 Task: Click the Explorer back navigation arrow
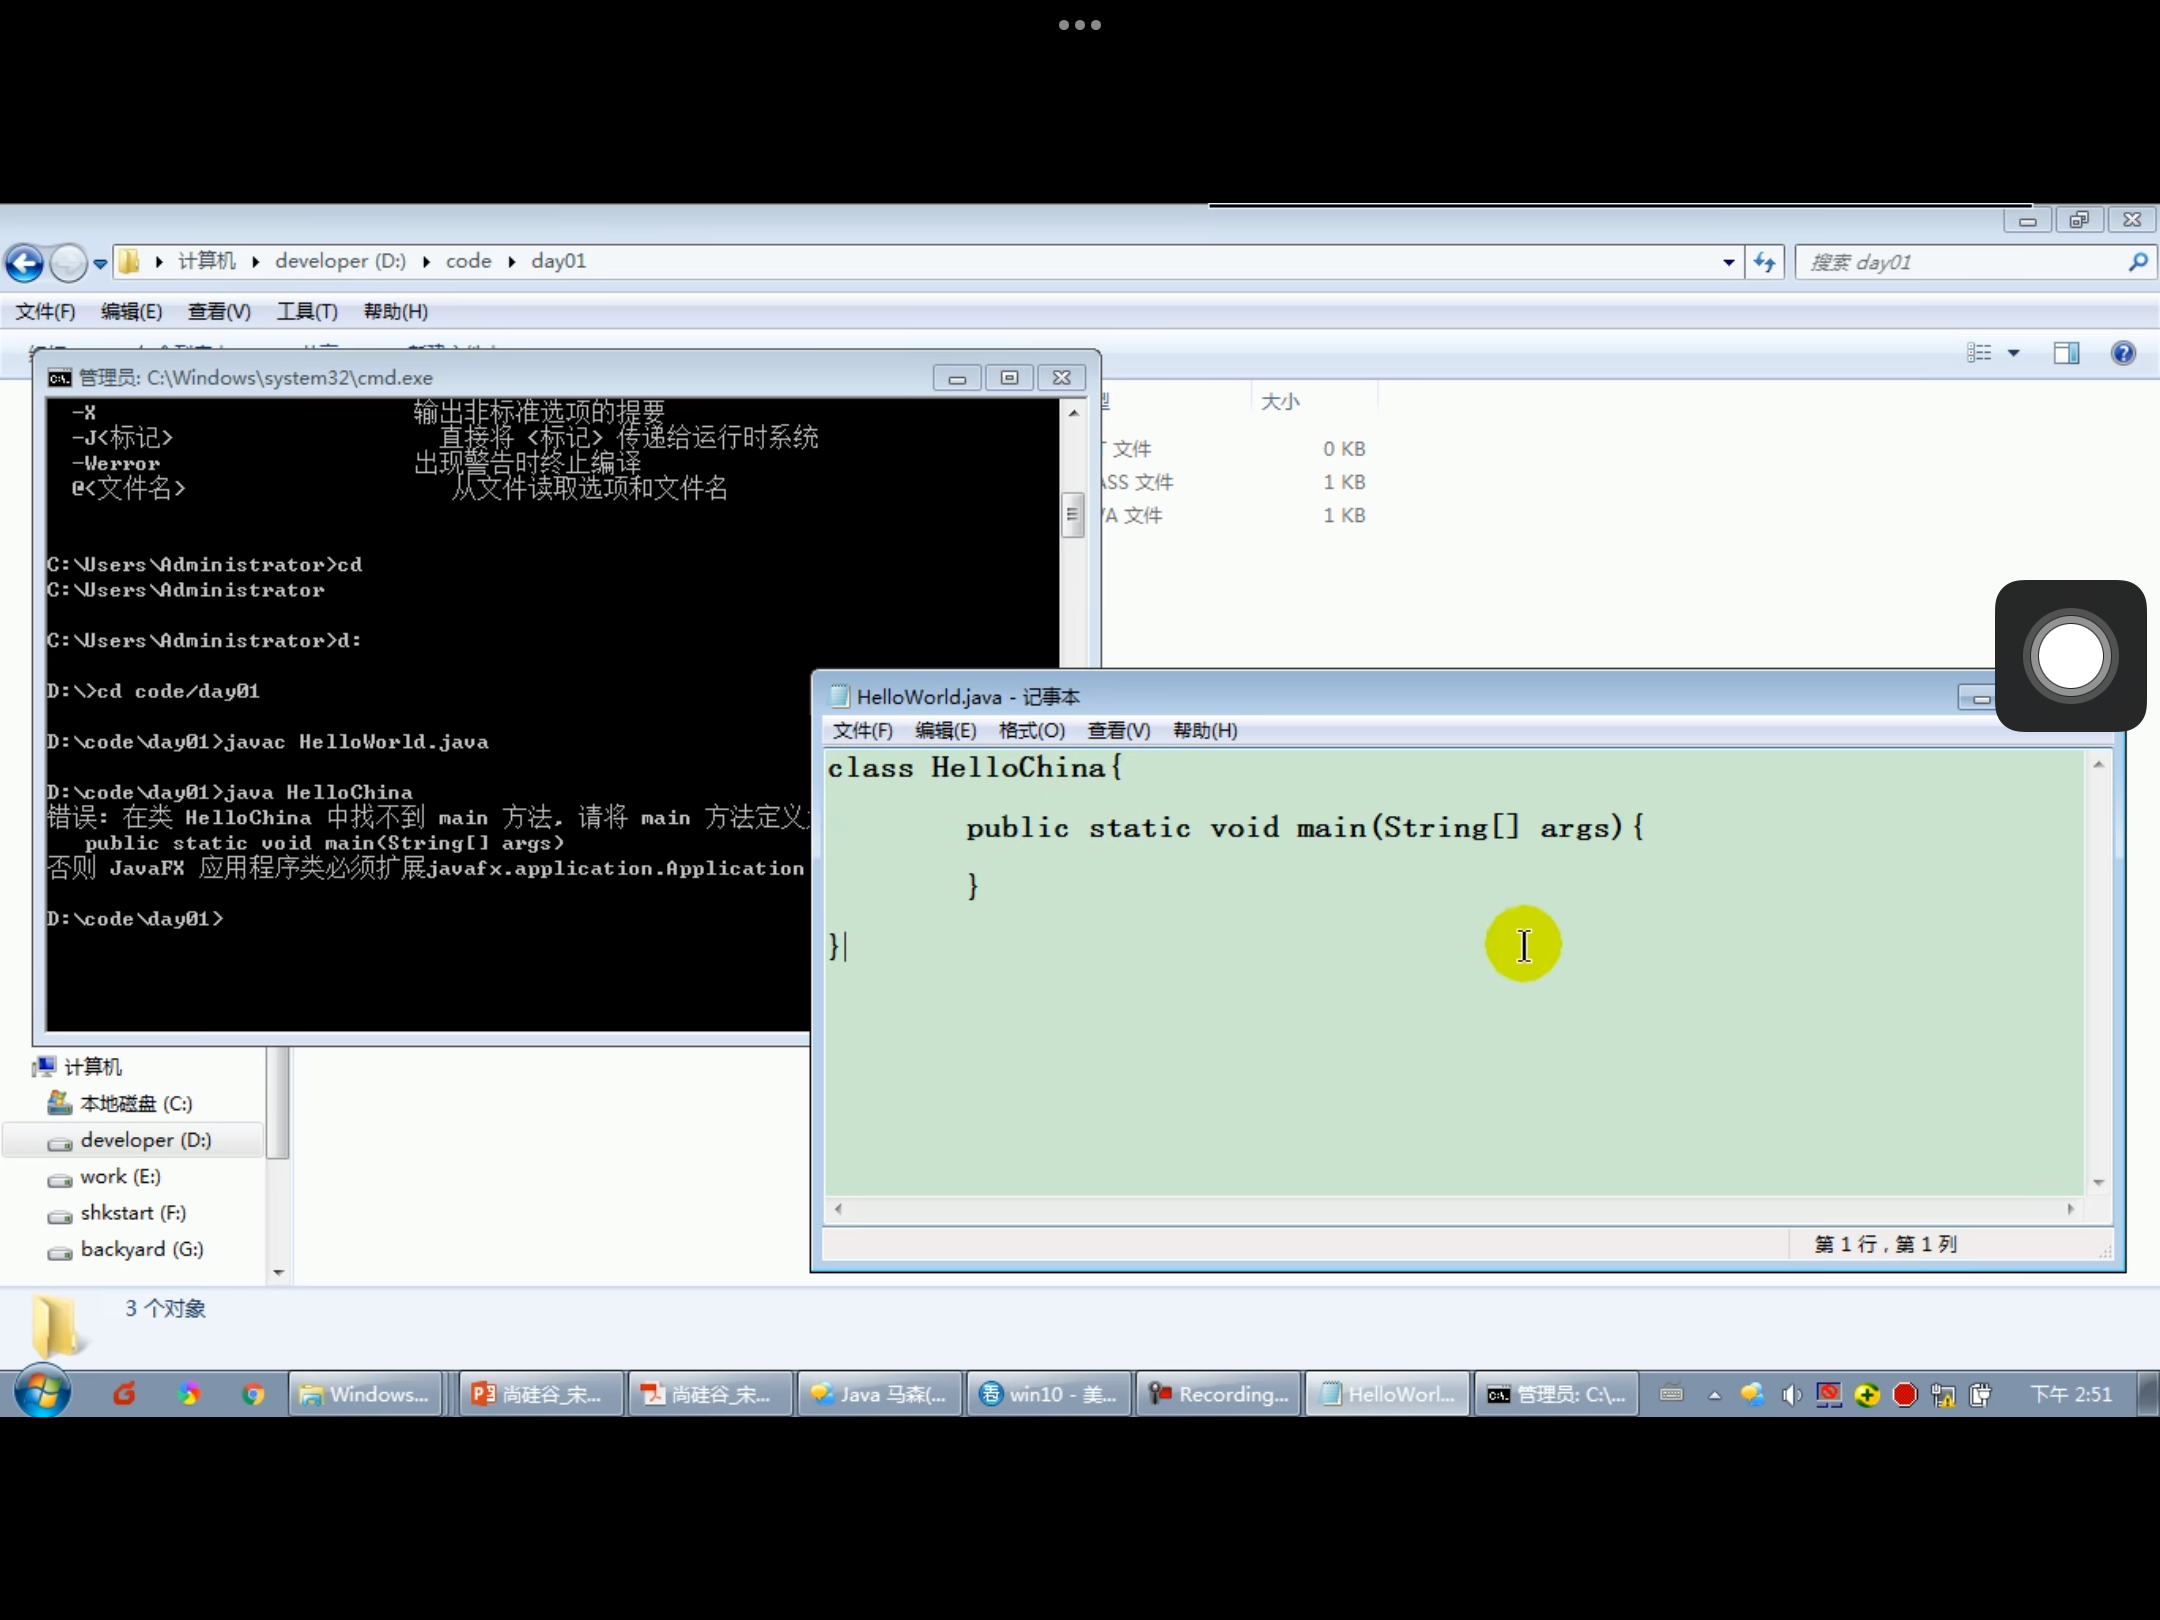25,264
